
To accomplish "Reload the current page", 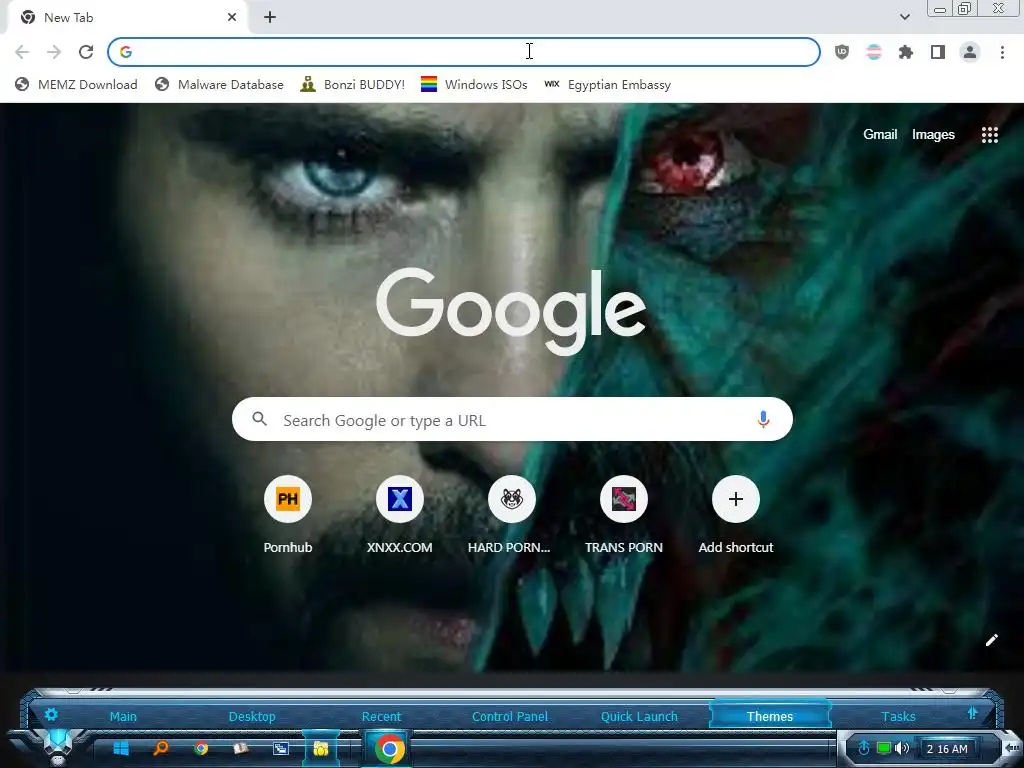I will click(86, 52).
